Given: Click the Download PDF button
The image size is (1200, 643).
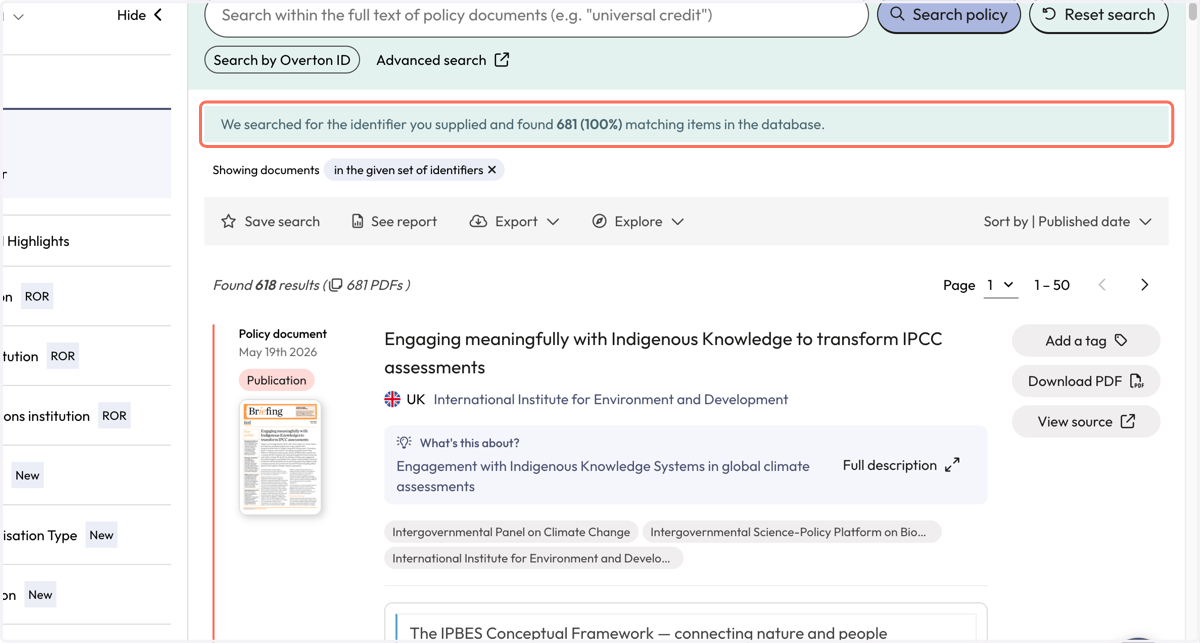Looking at the screenshot, I should 1086,381.
